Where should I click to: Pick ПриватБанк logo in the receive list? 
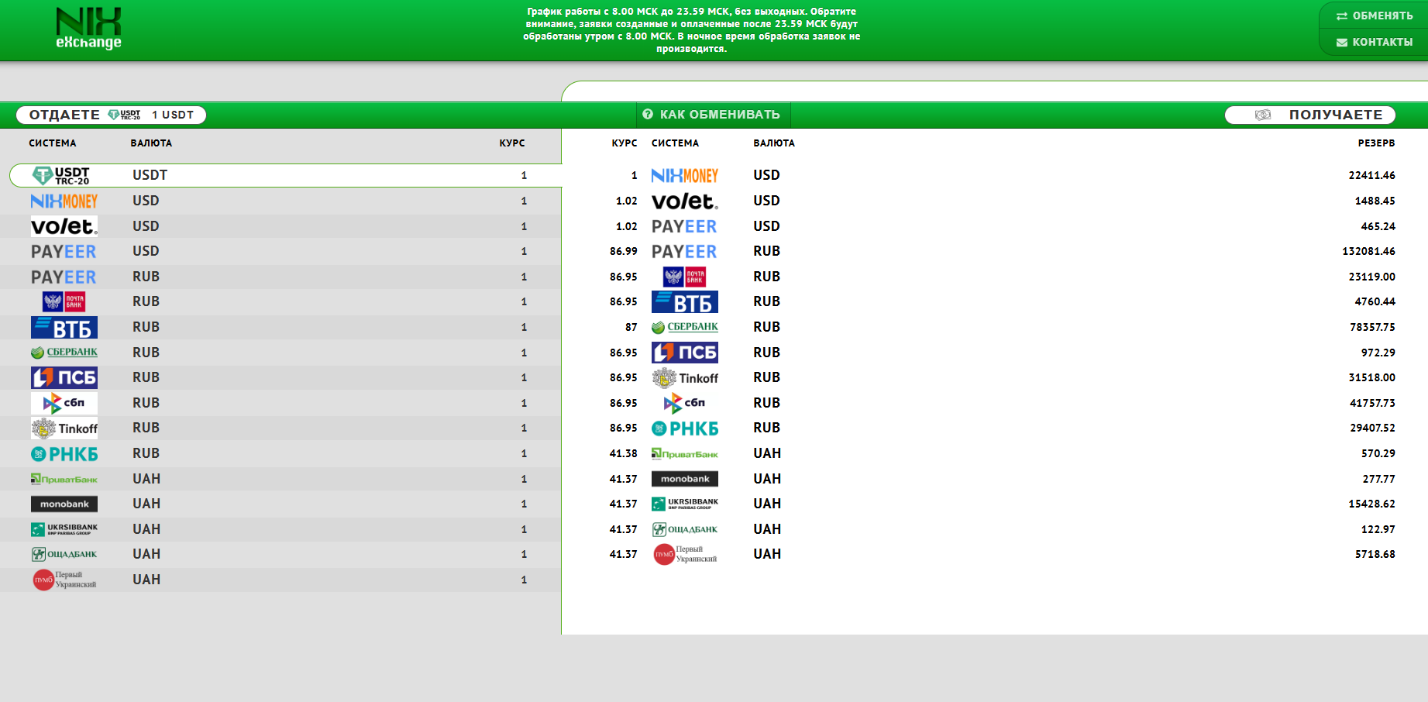coord(685,453)
